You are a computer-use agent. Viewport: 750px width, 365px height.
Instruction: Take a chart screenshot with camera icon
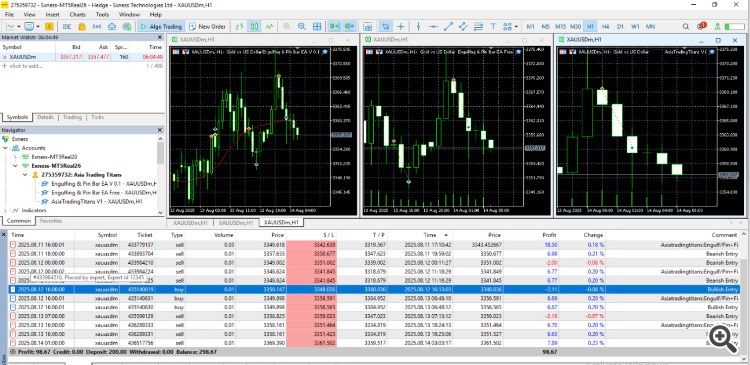tap(367, 26)
